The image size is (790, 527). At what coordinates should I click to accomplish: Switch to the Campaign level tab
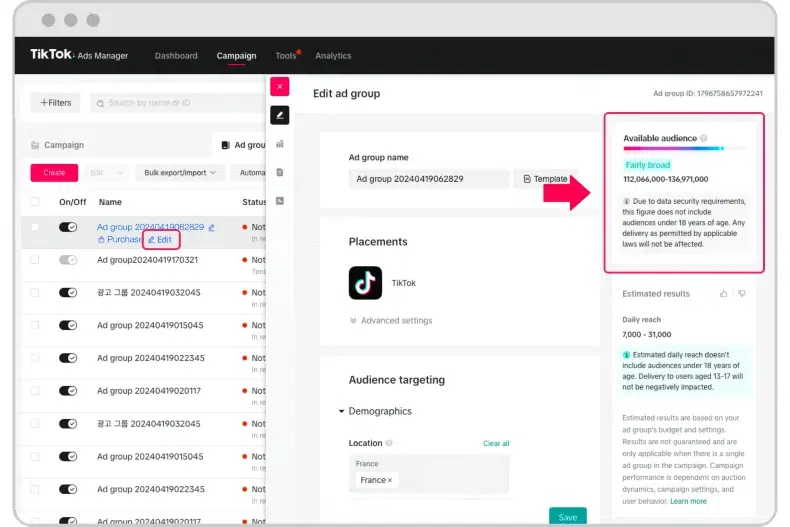57,145
